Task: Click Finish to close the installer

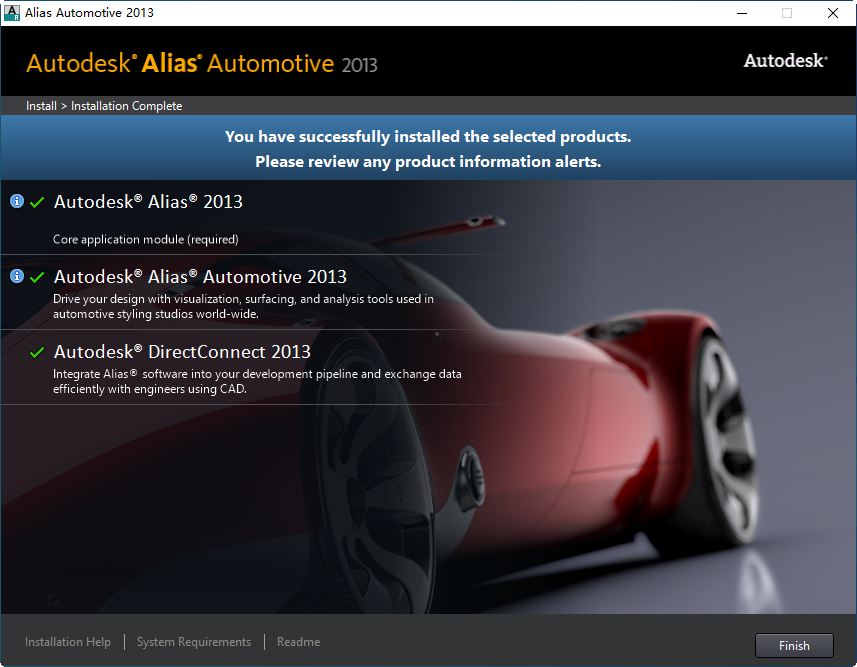Action: click(x=794, y=646)
